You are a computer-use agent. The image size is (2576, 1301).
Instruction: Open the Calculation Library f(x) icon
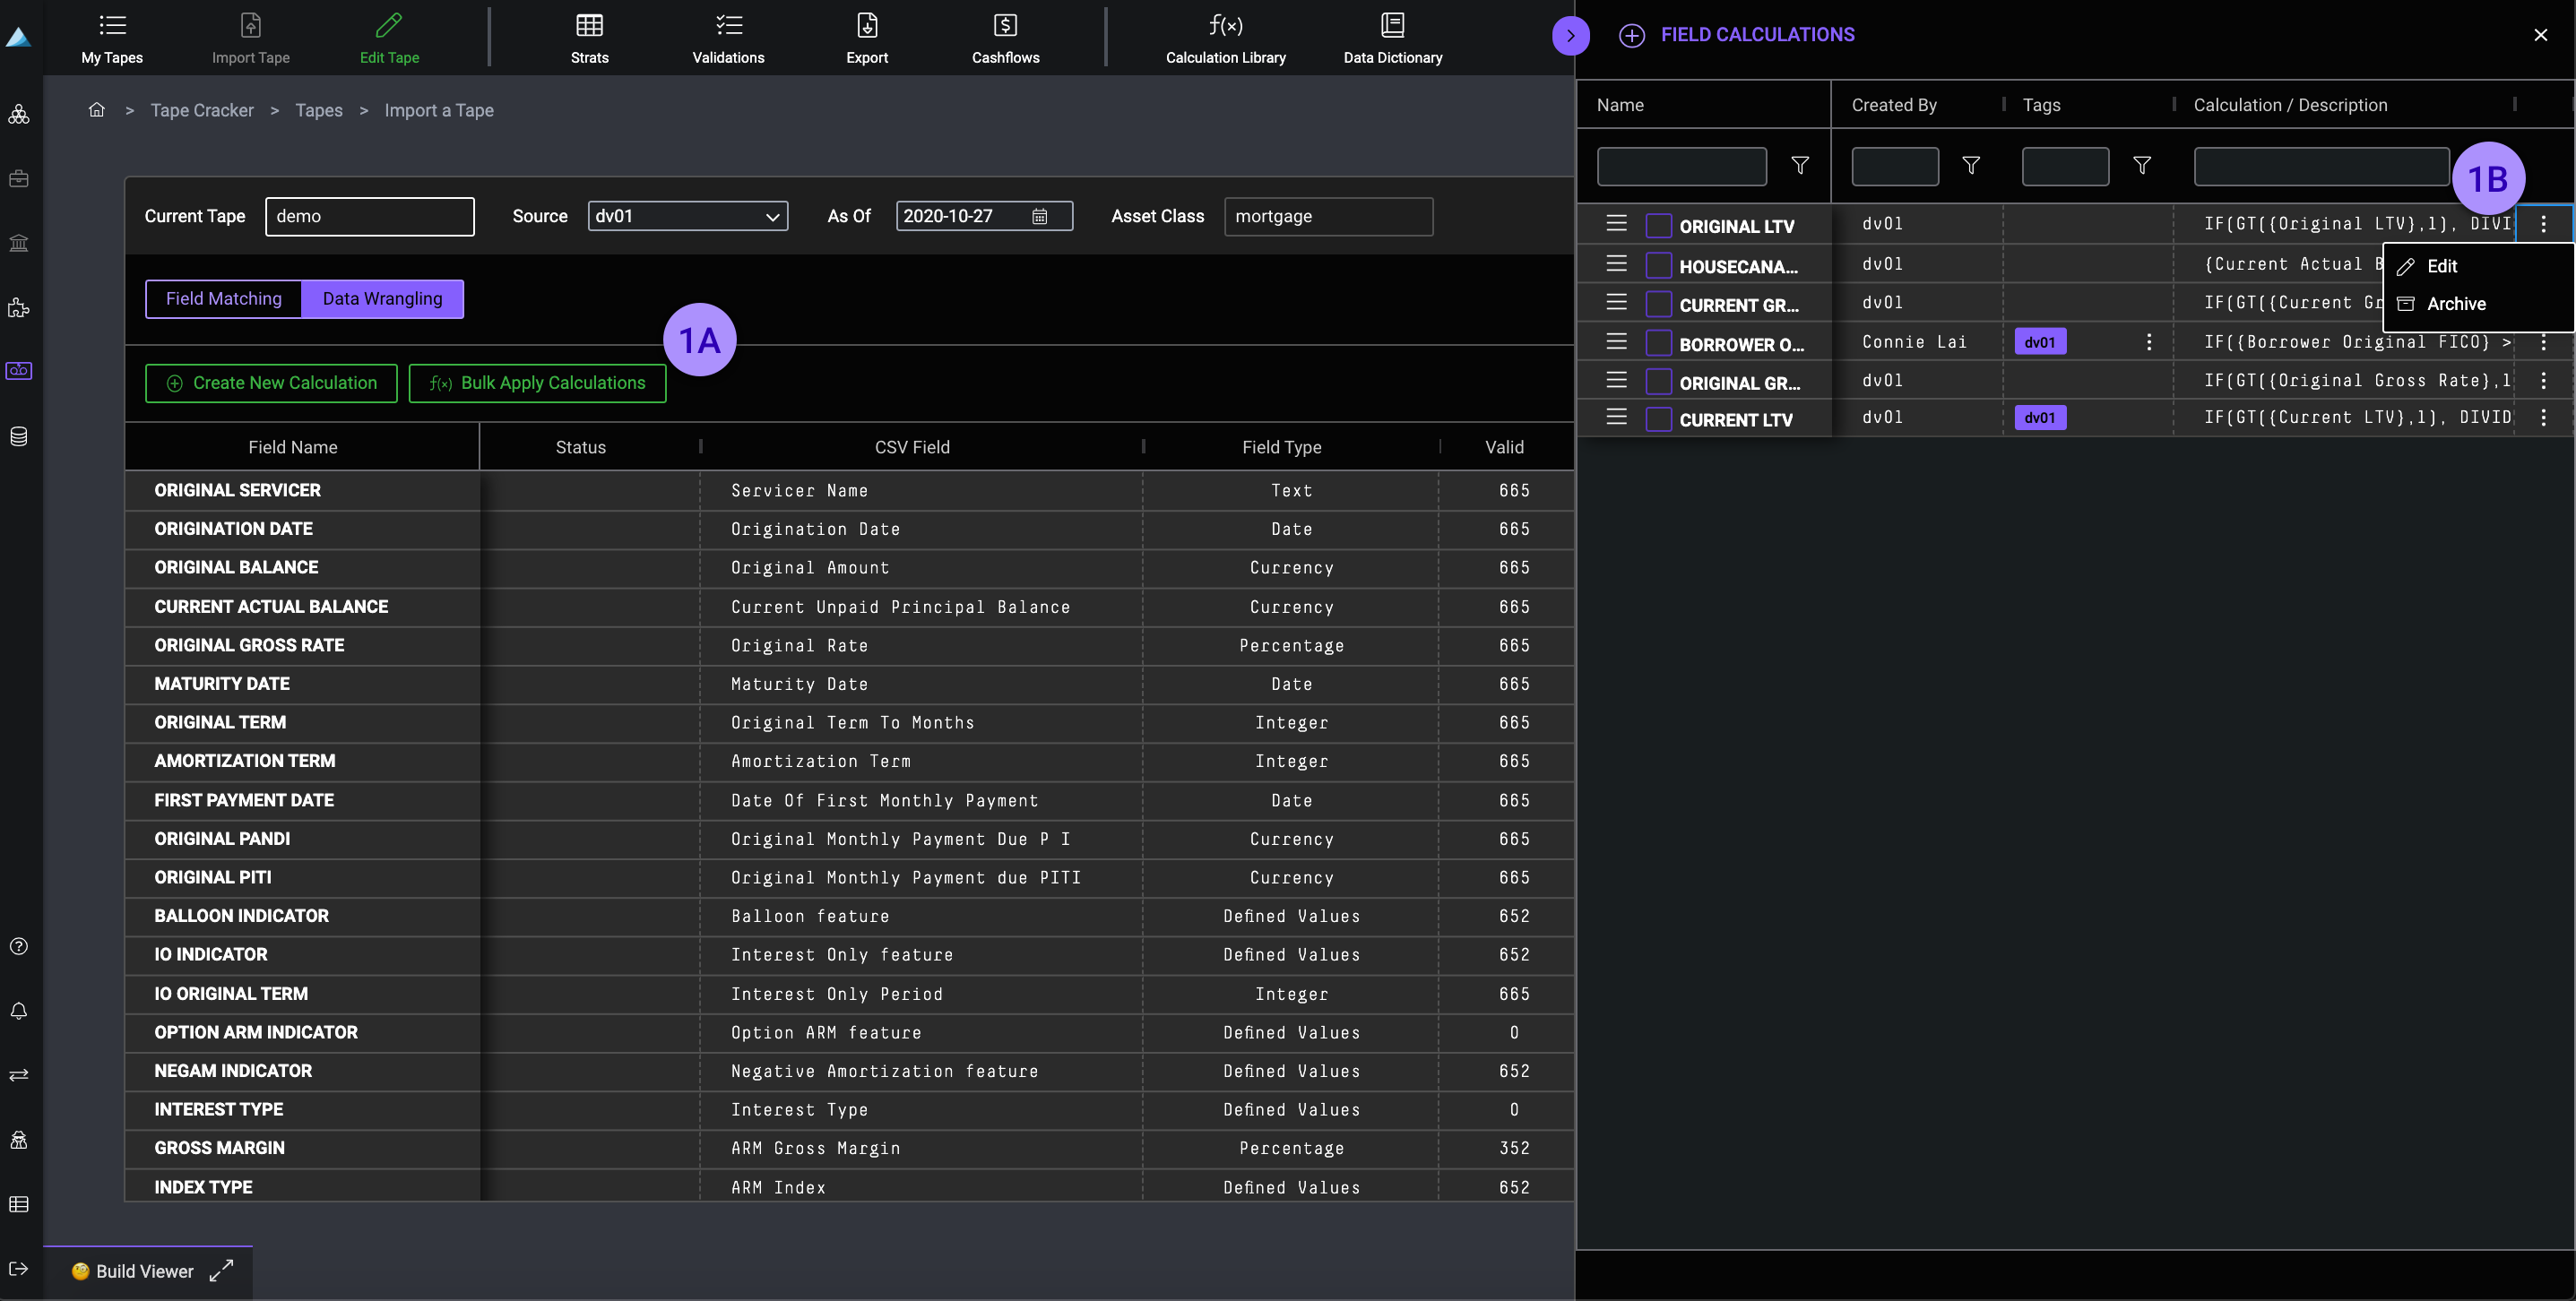[1225, 26]
